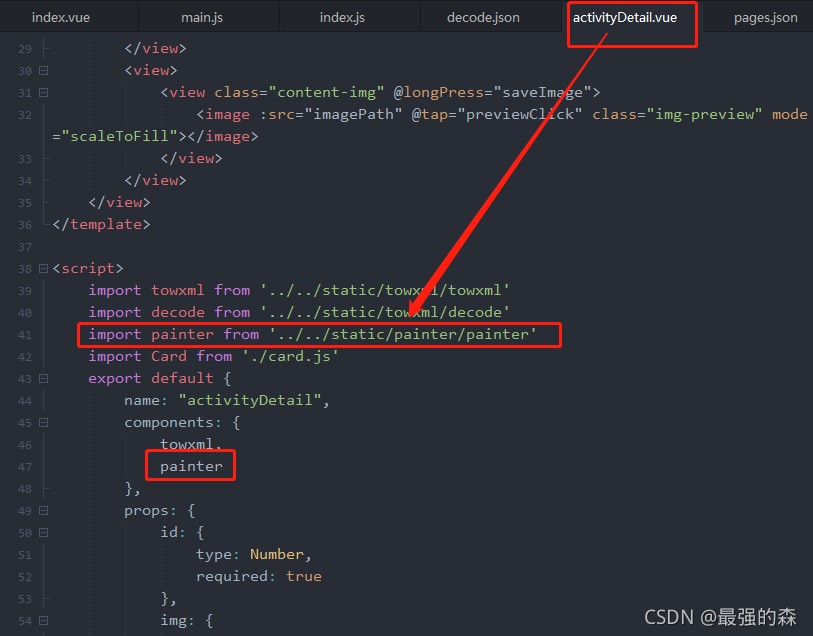Collapse the content-img view at line 31
813x636 pixels.
point(44,92)
